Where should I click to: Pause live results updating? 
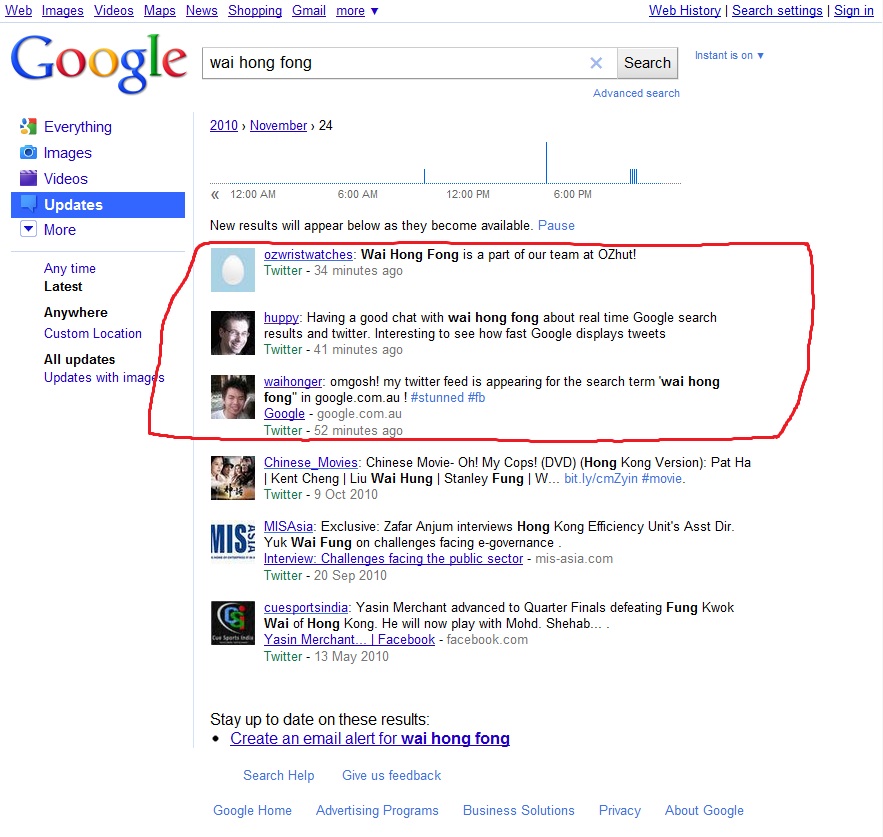pyautogui.click(x=556, y=226)
